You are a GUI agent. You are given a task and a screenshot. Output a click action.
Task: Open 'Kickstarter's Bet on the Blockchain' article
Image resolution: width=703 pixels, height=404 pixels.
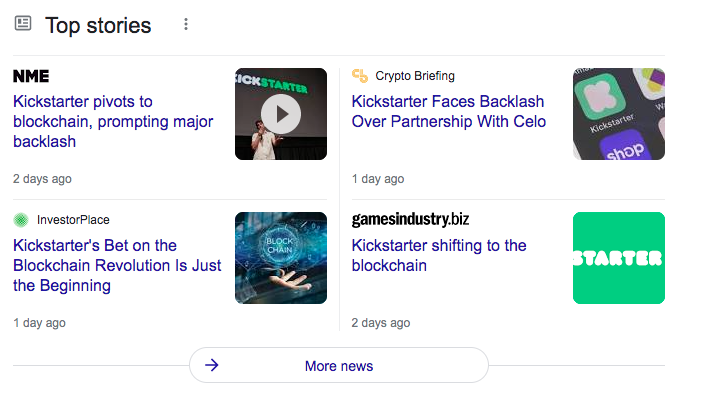tap(117, 265)
